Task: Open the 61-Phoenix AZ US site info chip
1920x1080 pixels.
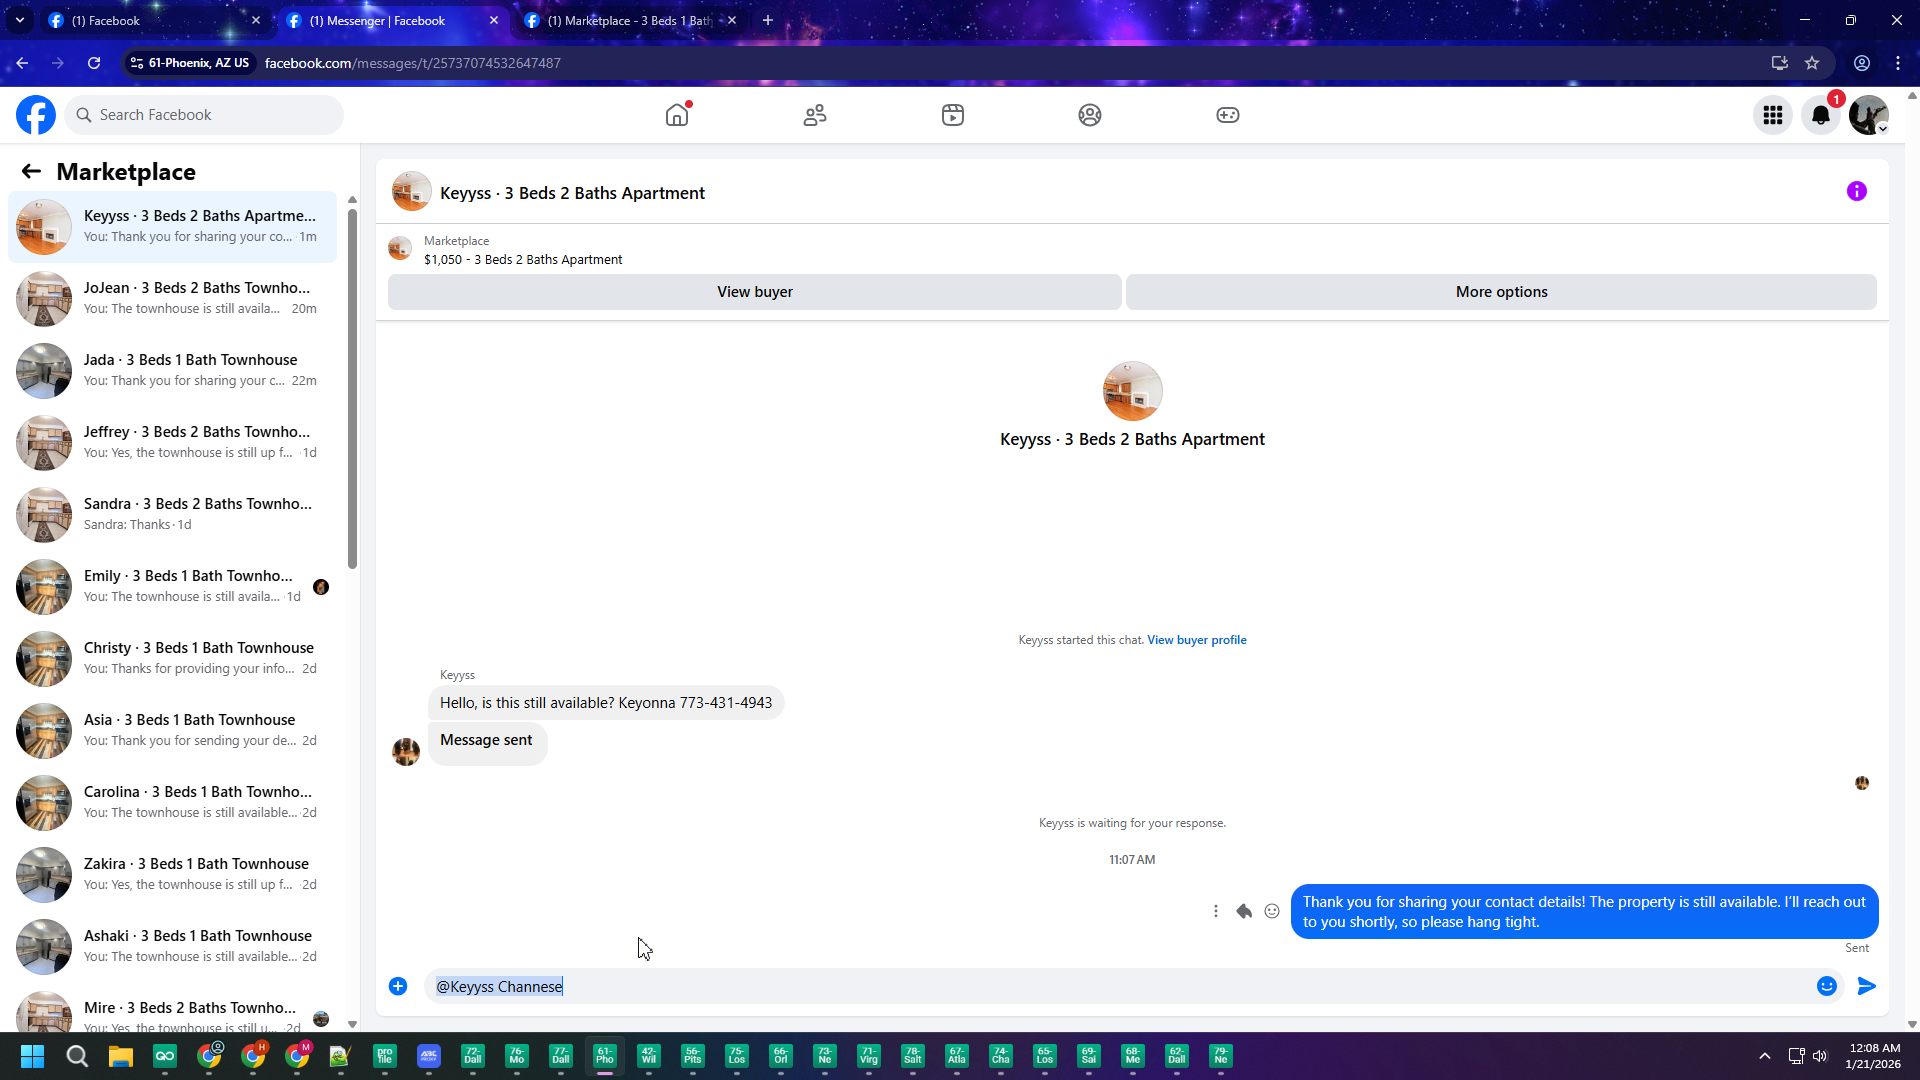Action: [x=190, y=63]
